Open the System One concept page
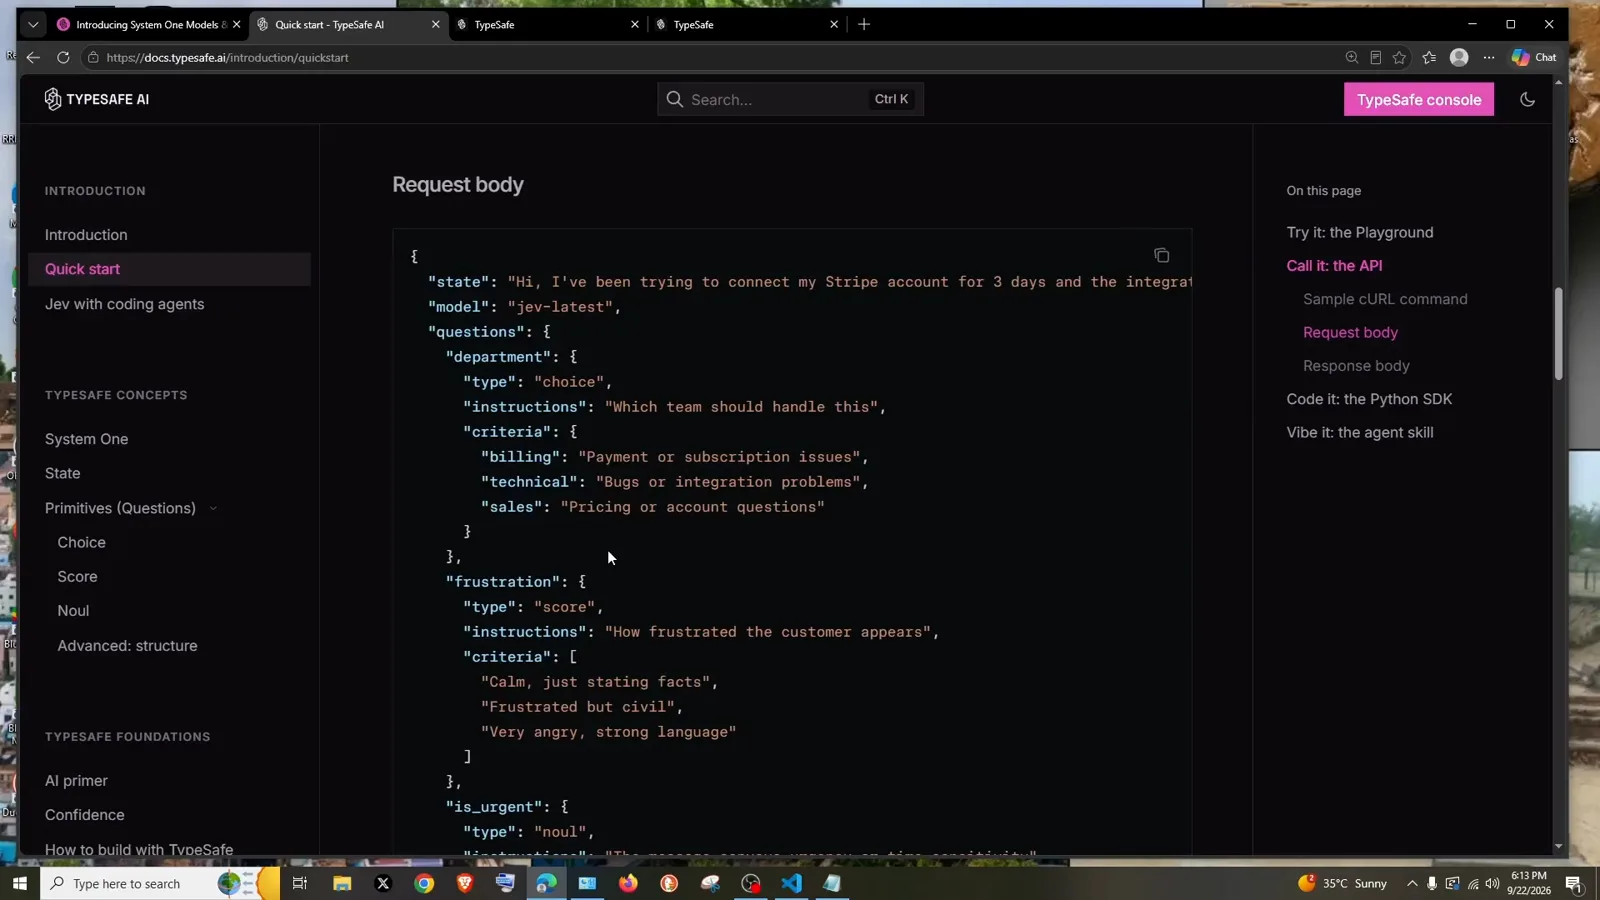Viewport: 1600px width, 900px height. (x=86, y=439)
